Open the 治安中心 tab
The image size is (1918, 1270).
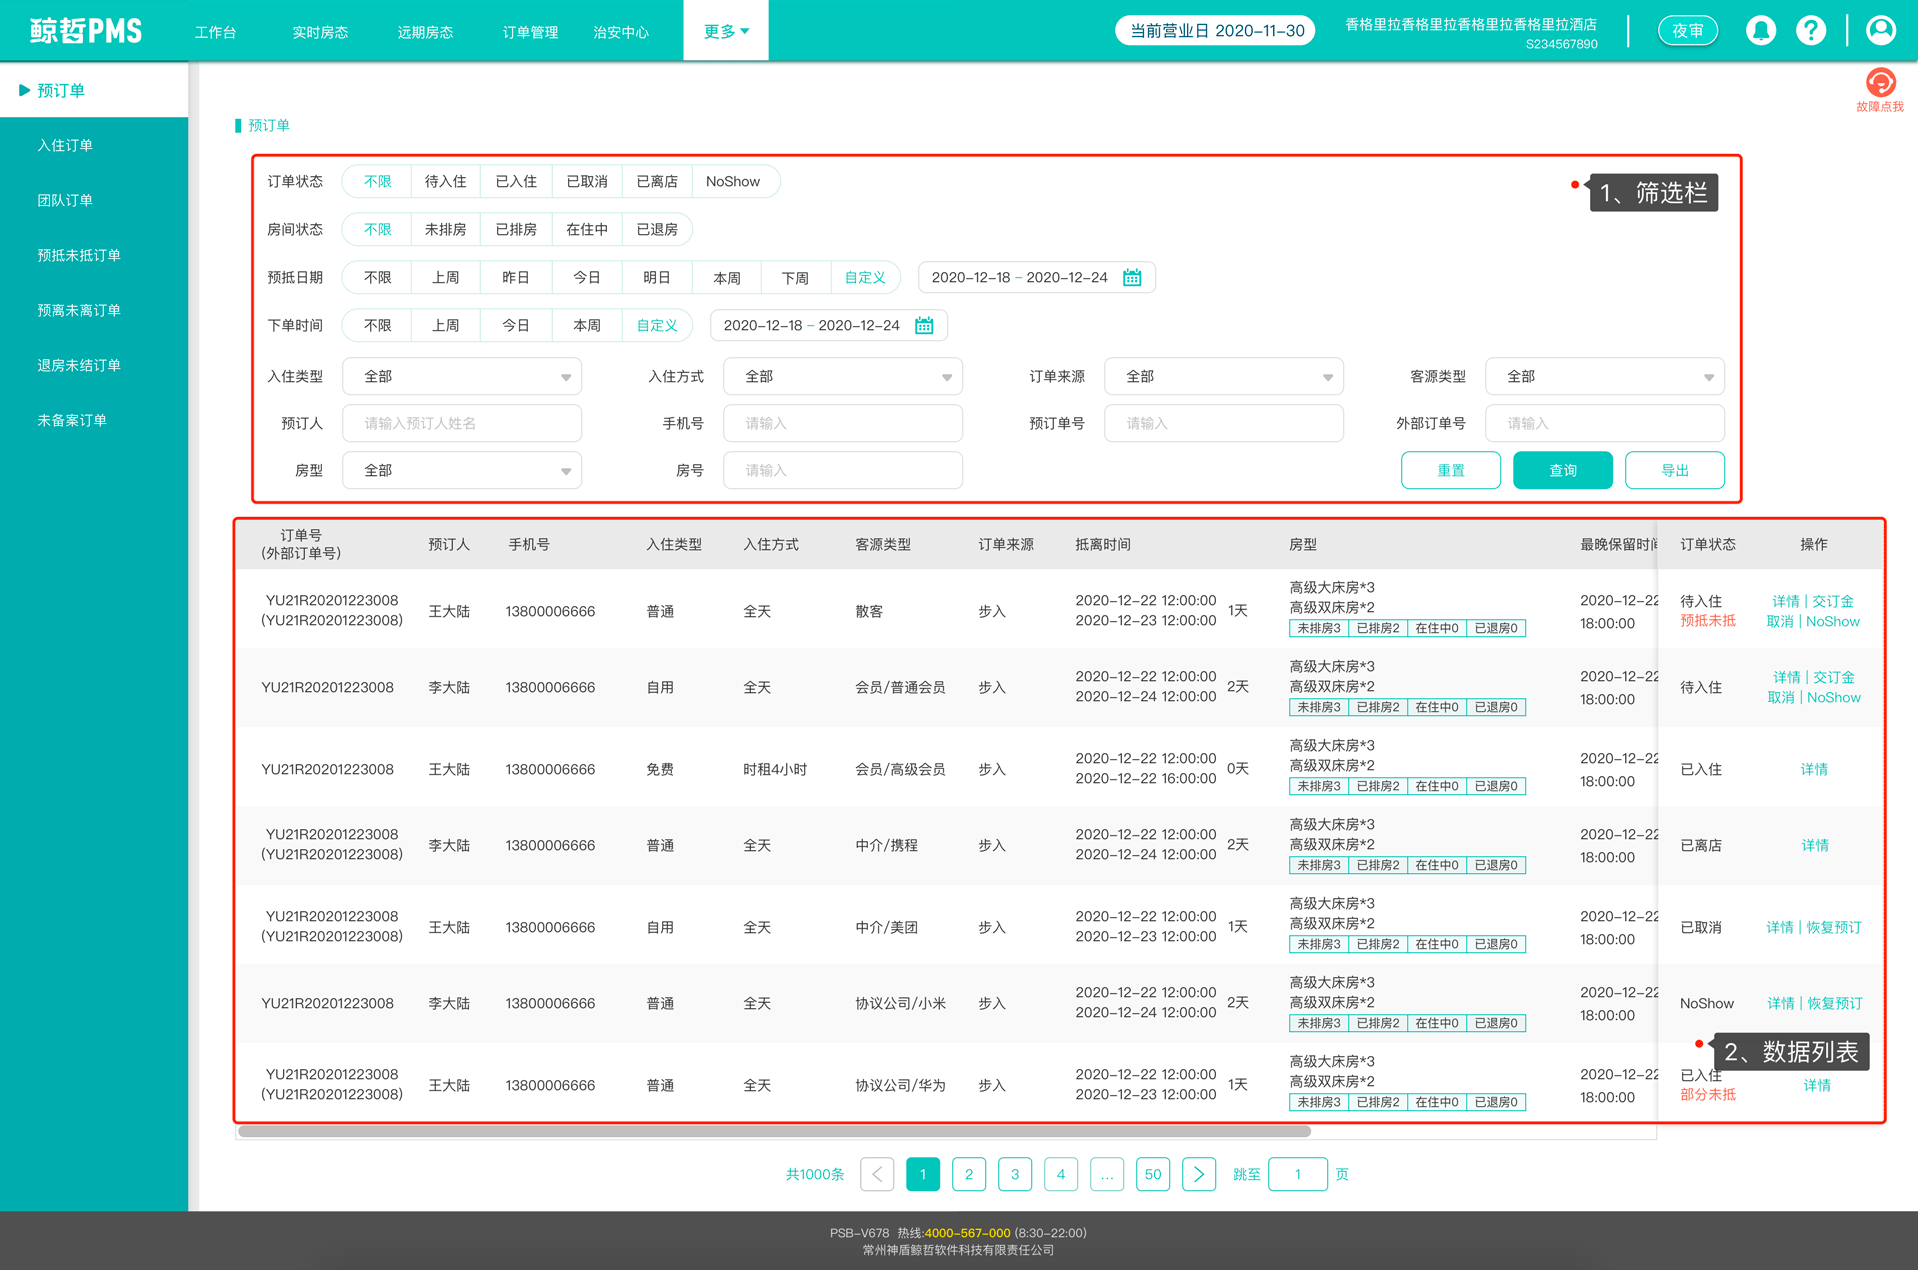click(621, 32)
